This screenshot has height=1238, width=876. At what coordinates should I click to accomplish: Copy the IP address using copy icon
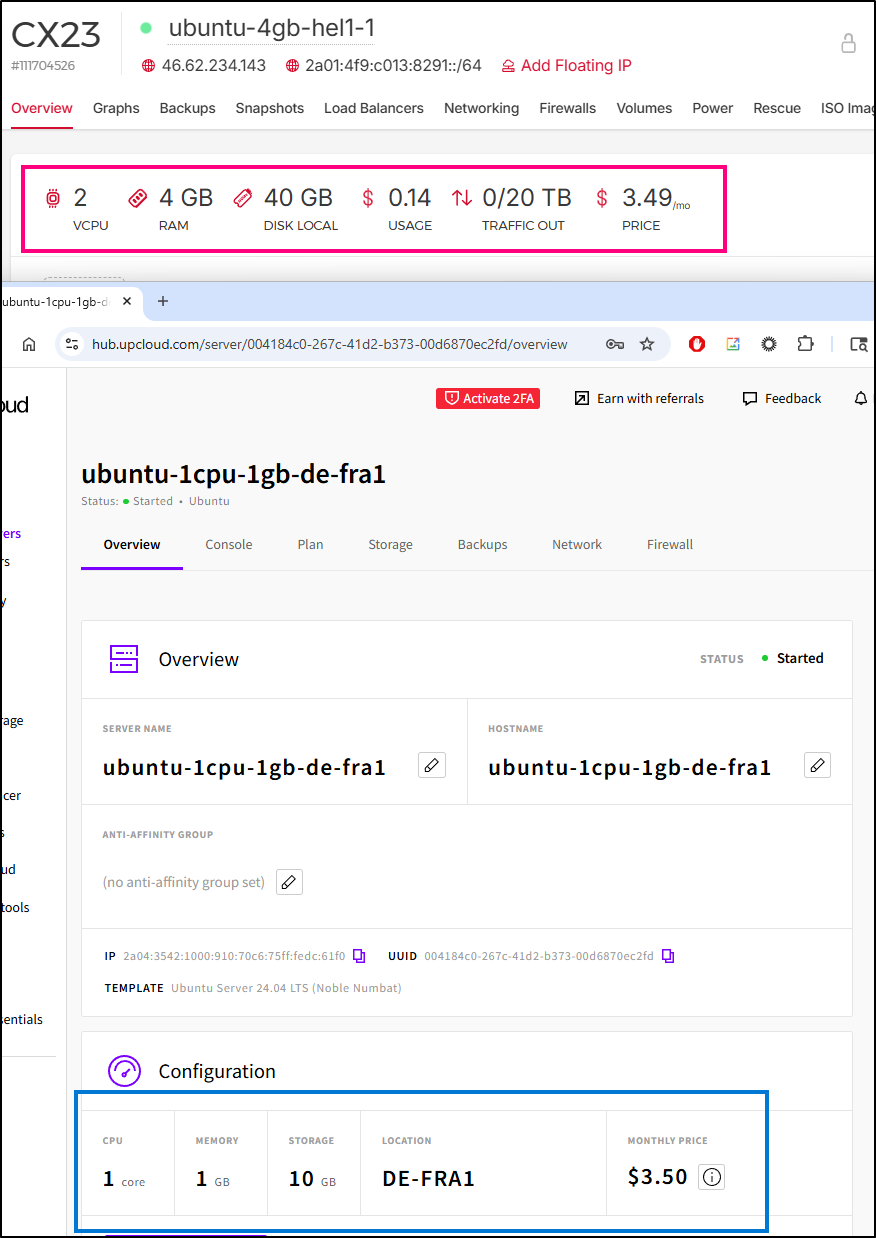(359, 956)
